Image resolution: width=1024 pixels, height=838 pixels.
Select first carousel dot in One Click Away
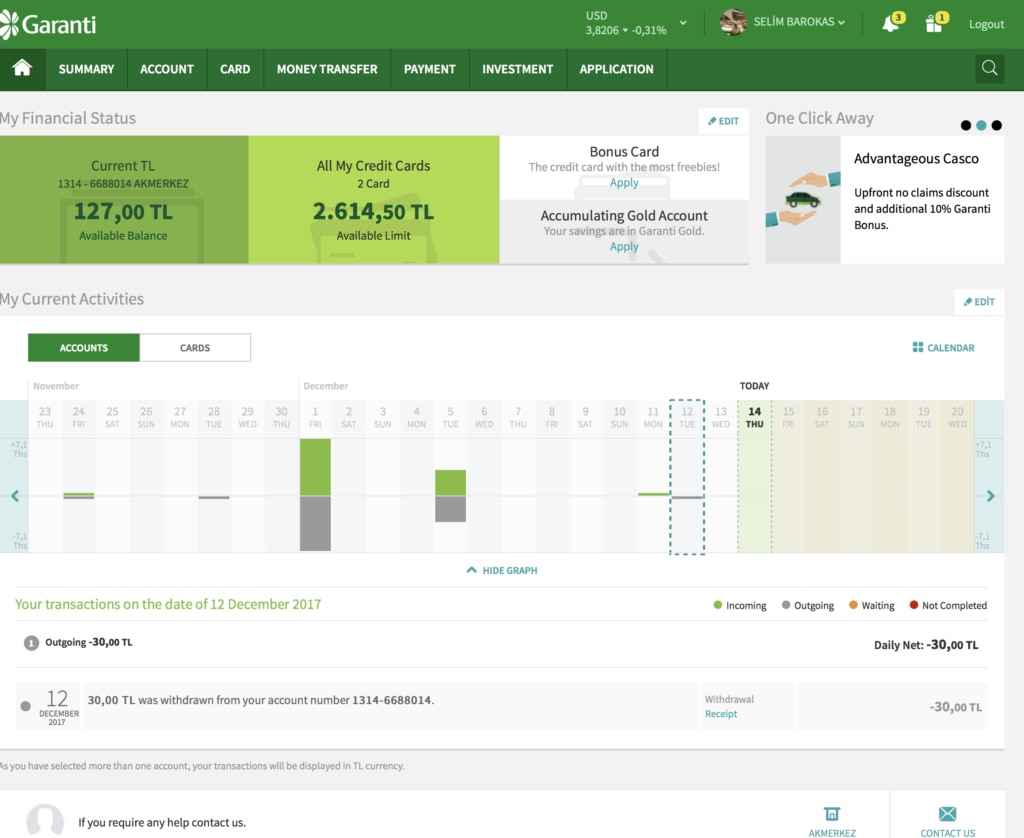[x=966, y=125]
